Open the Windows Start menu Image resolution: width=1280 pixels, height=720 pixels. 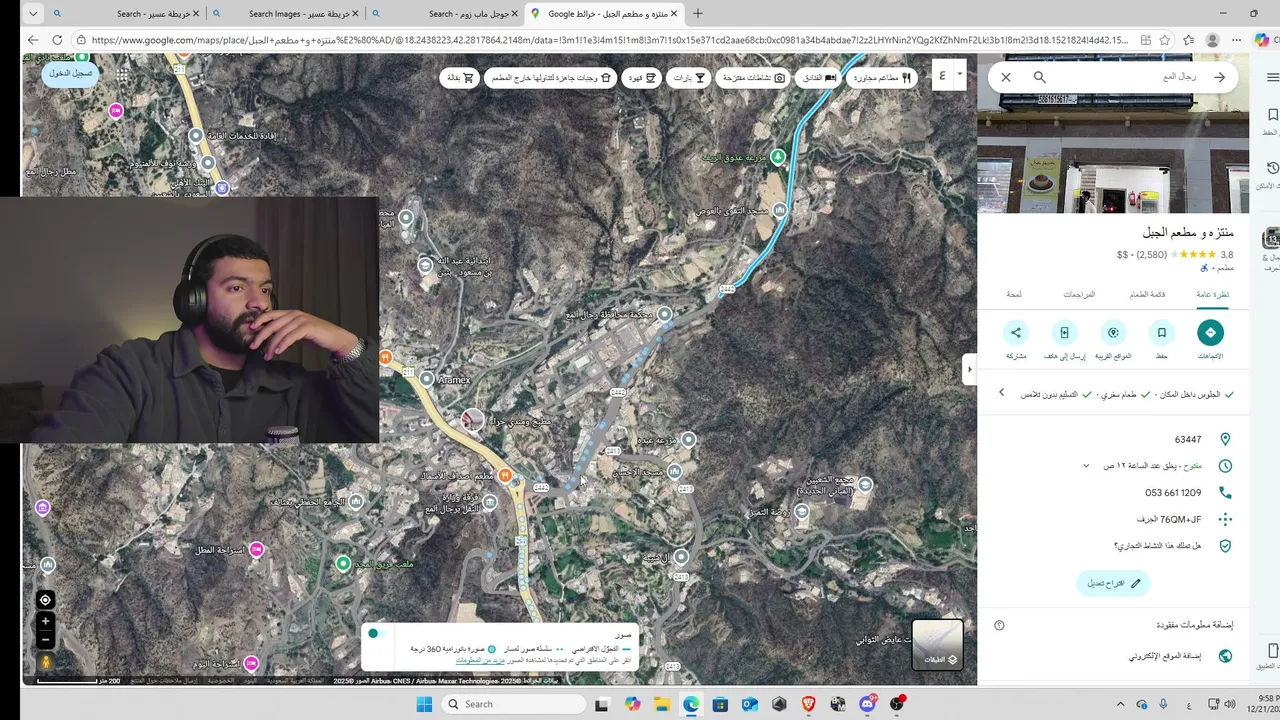tap(424, 704)
